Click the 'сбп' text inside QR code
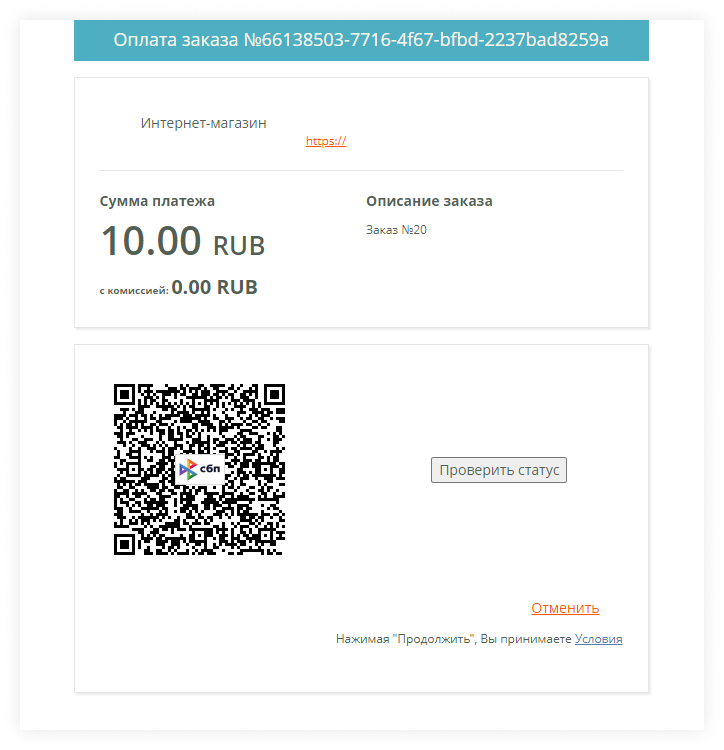This screenshot has width=724, height=750. pos(210,468)
